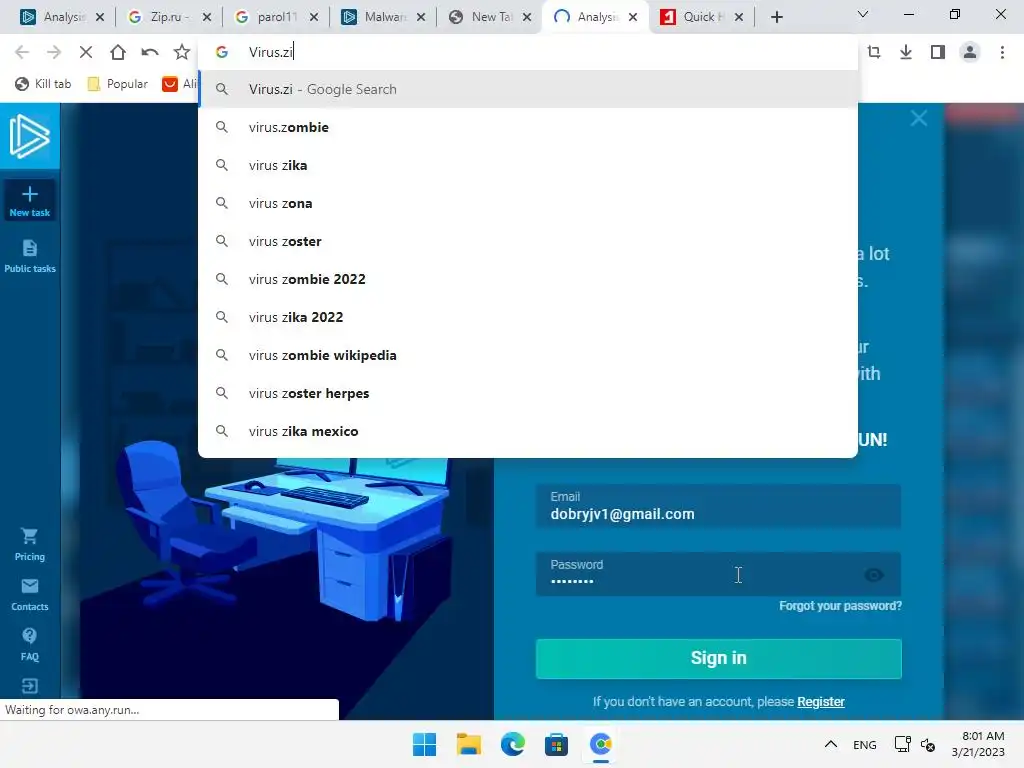The image size is (1024, 768).
Task: Open the ENG language selector
Action: tap(865, 744)
